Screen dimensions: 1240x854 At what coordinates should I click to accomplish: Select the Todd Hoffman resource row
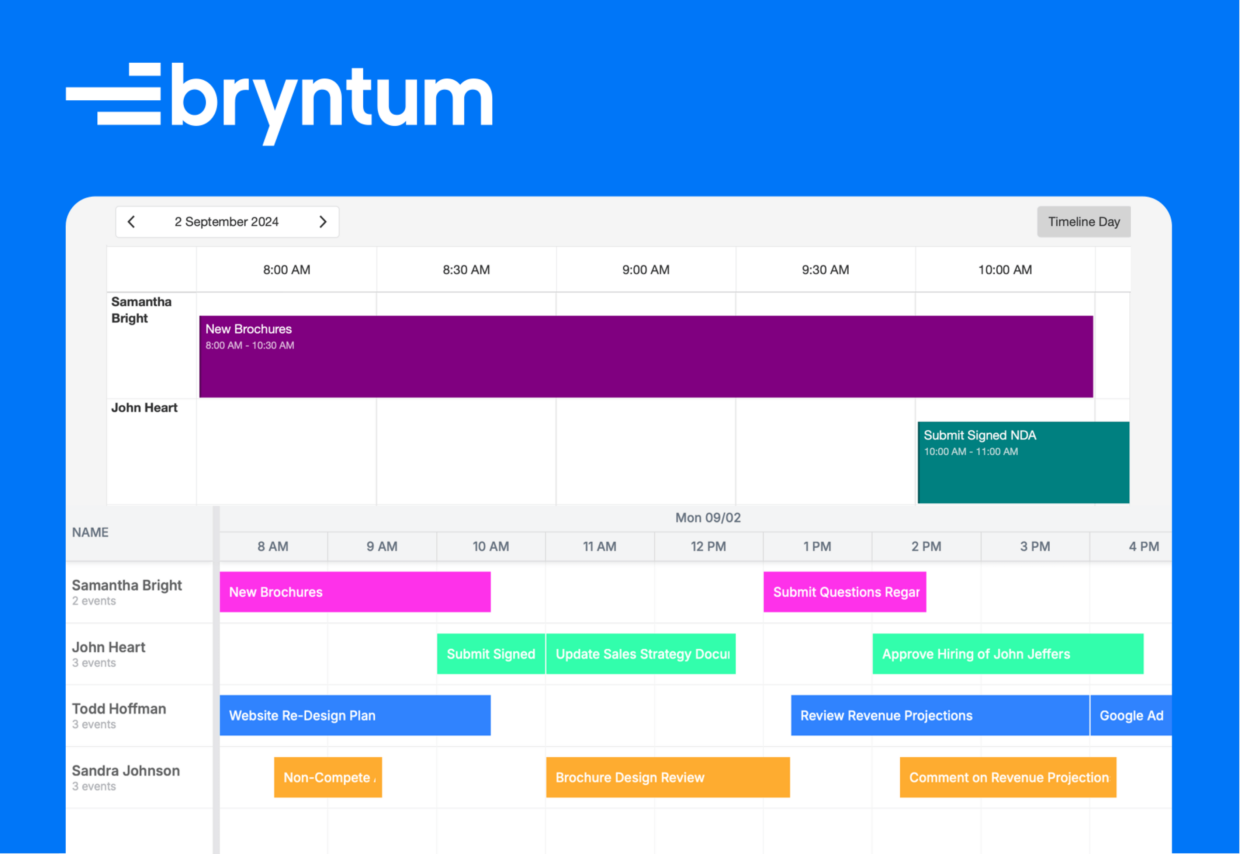click(619, 716)
